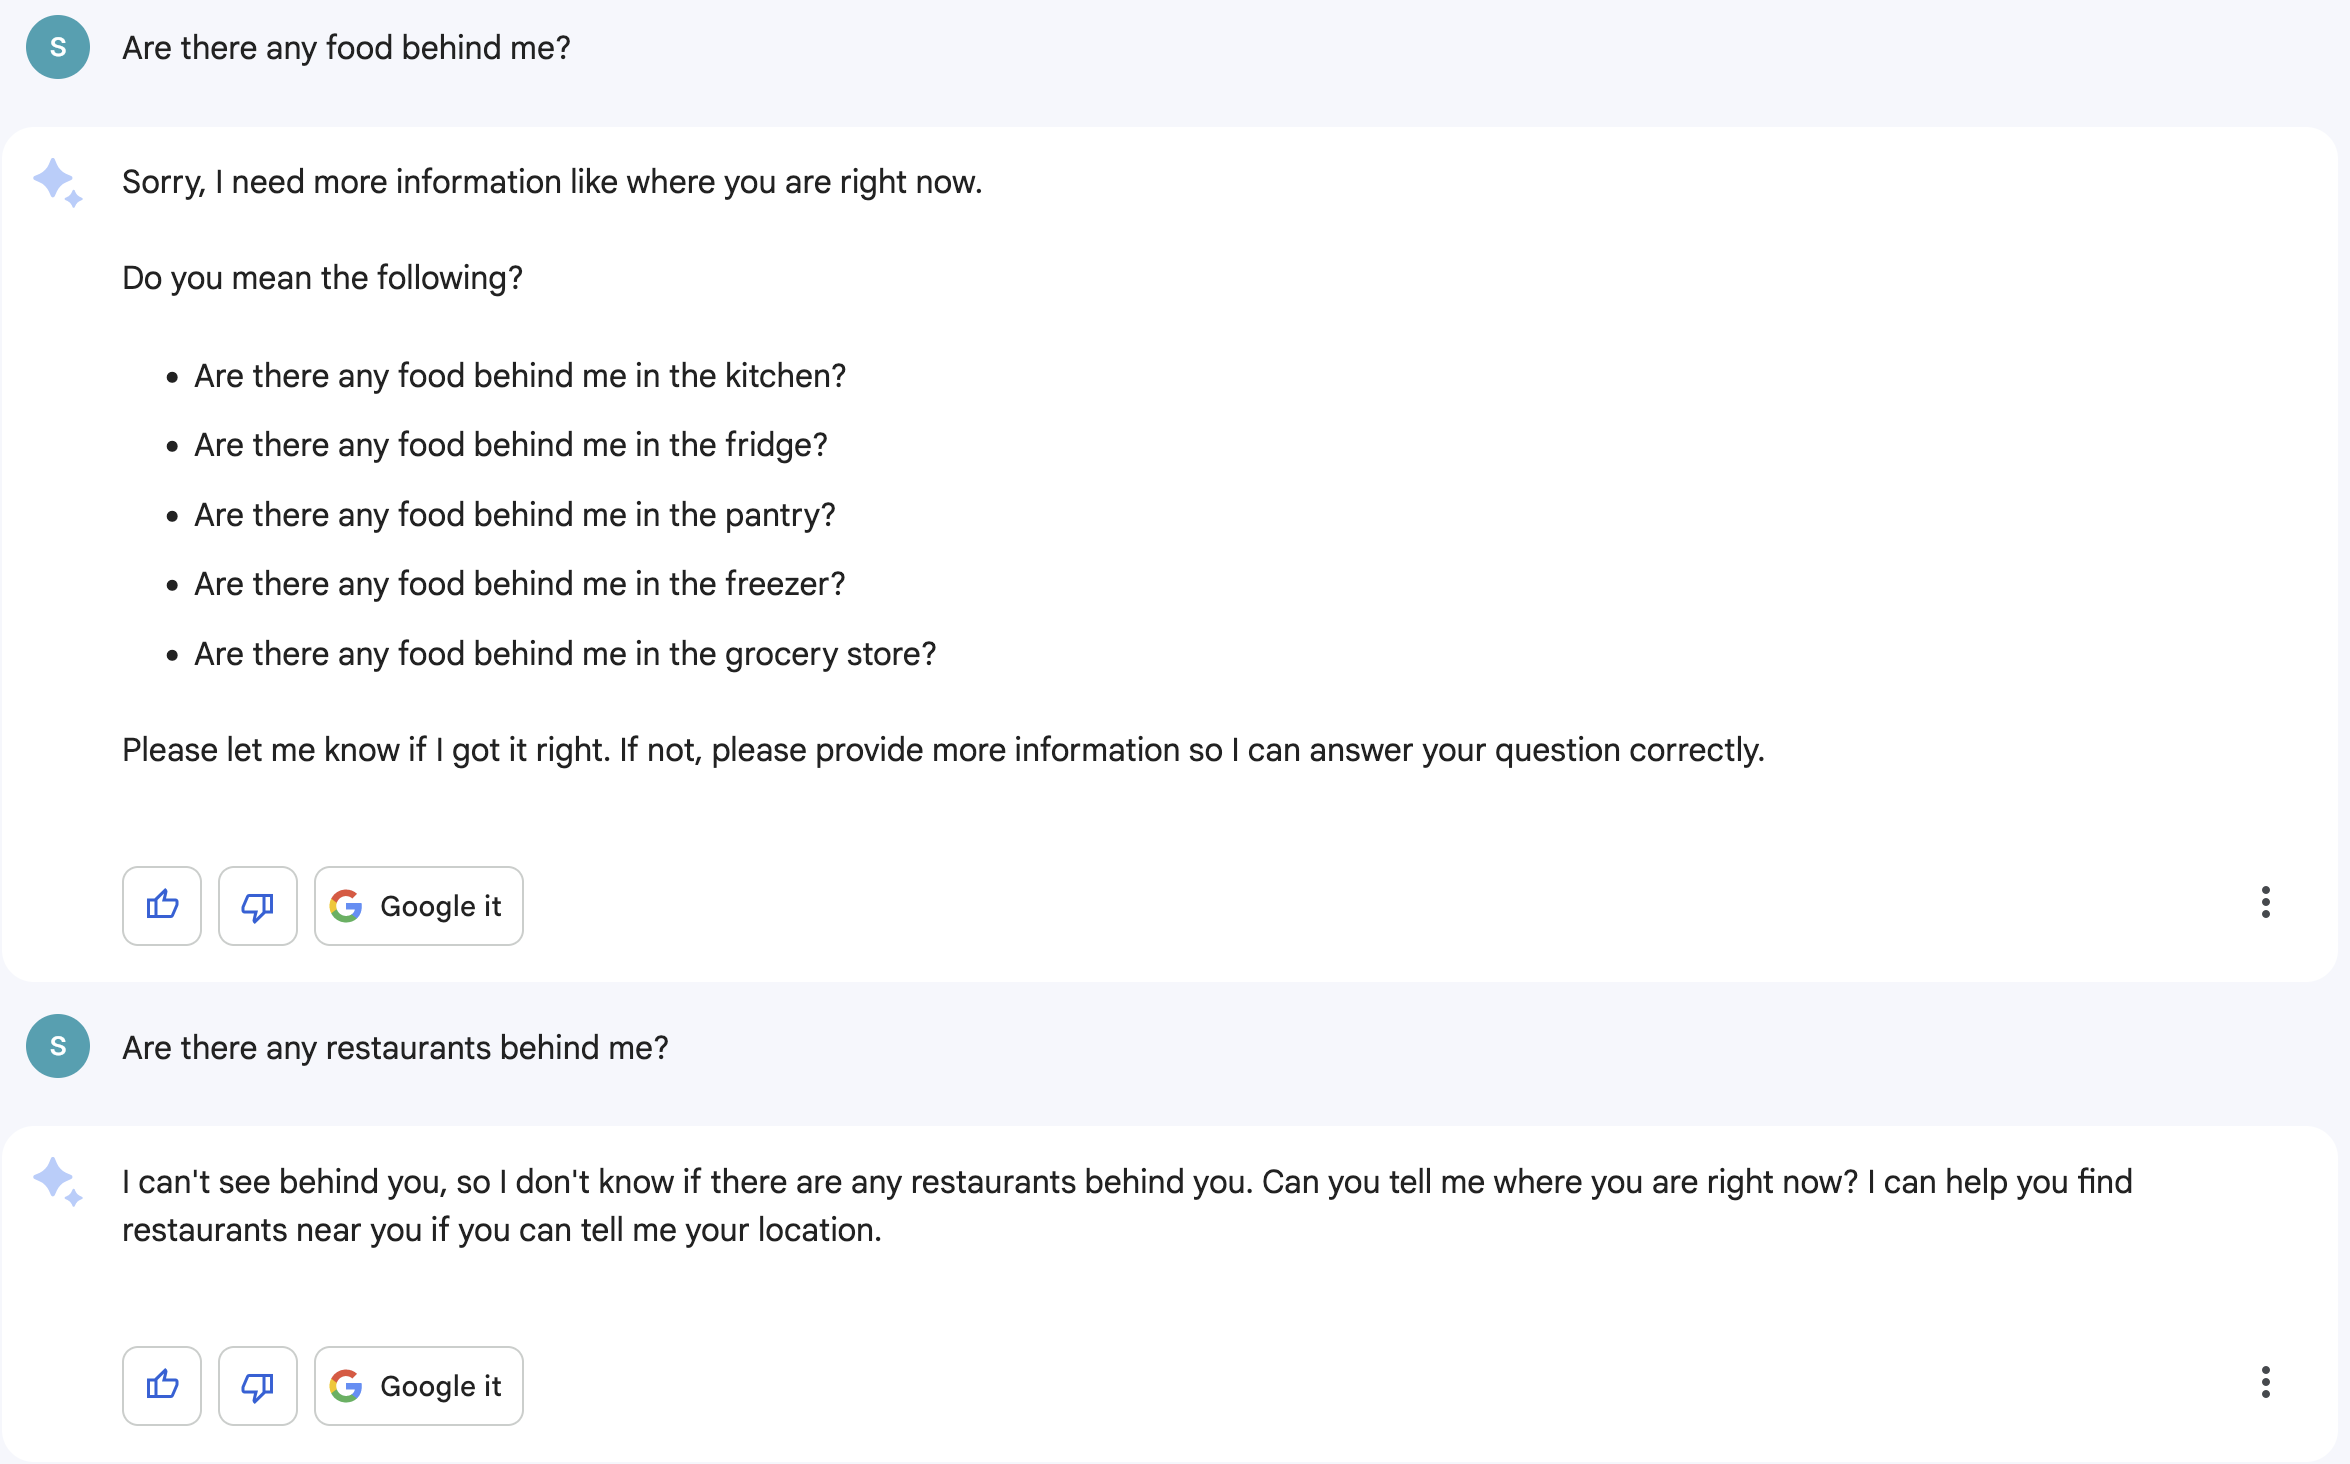Open three-dot menu of restaurants response
2350x1464 pixels.
click(x=2265, y=1382)
